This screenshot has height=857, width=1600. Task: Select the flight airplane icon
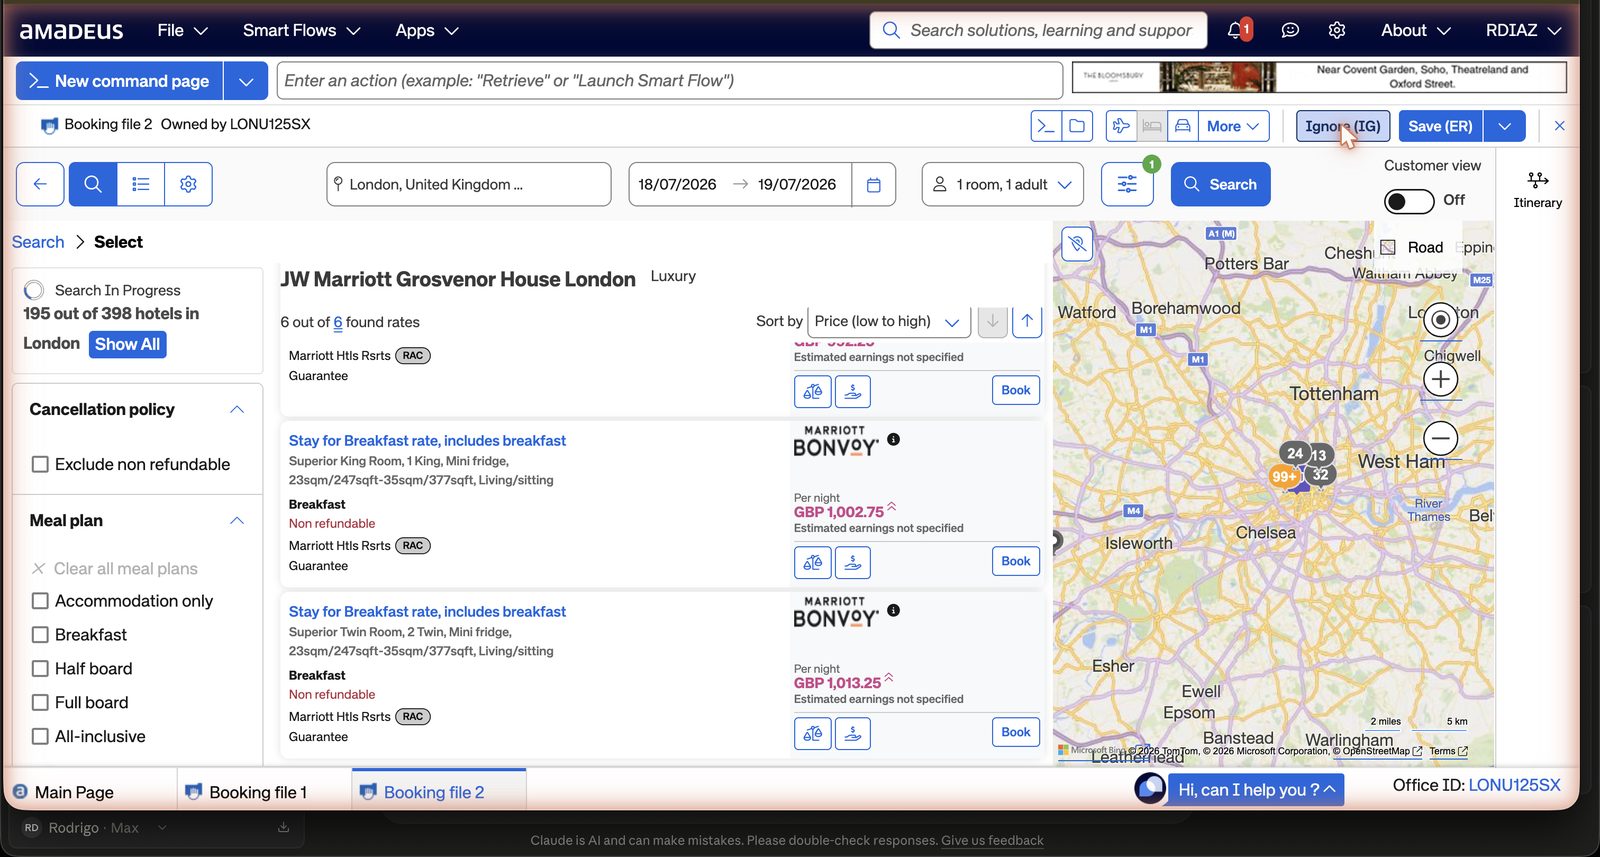[x=1121, y=126]
